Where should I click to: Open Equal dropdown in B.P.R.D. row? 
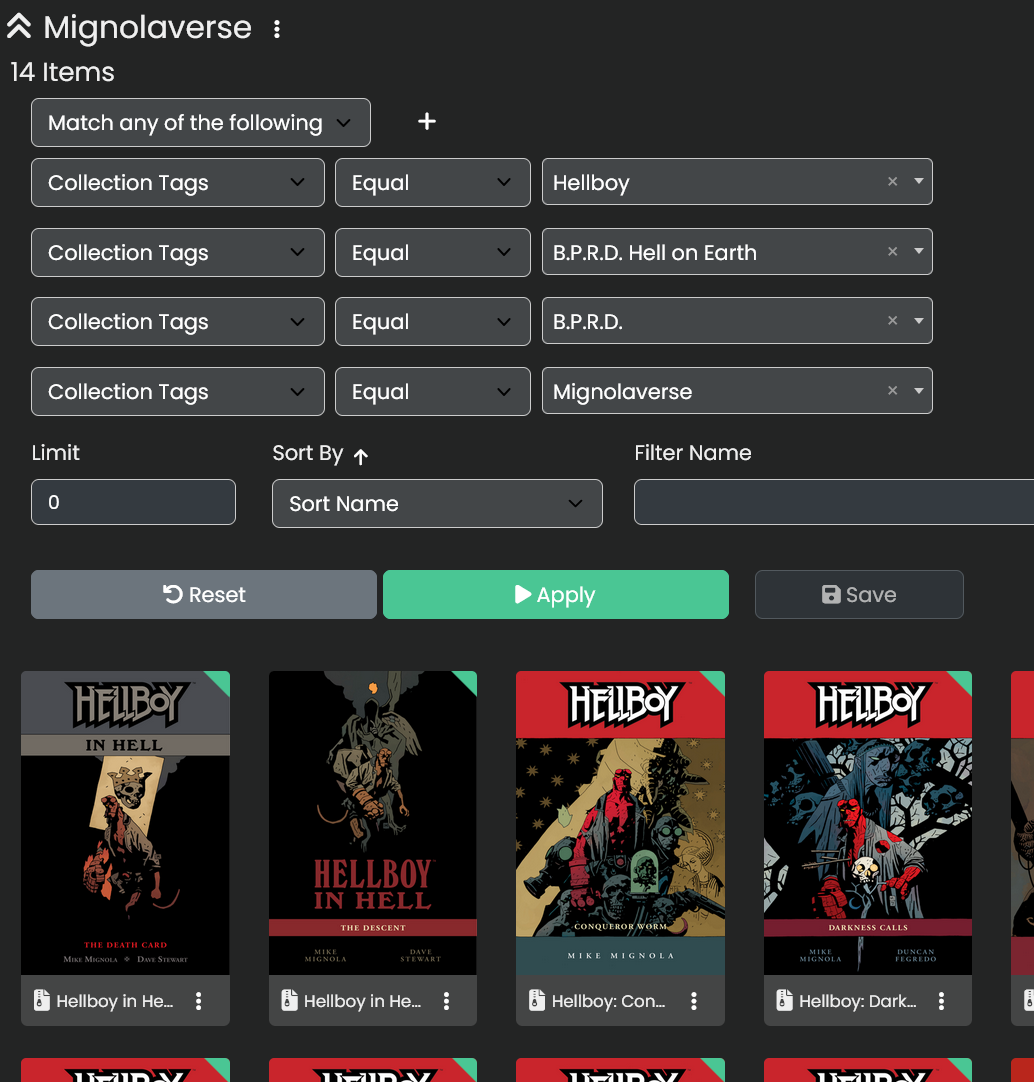tap(433, 322)
